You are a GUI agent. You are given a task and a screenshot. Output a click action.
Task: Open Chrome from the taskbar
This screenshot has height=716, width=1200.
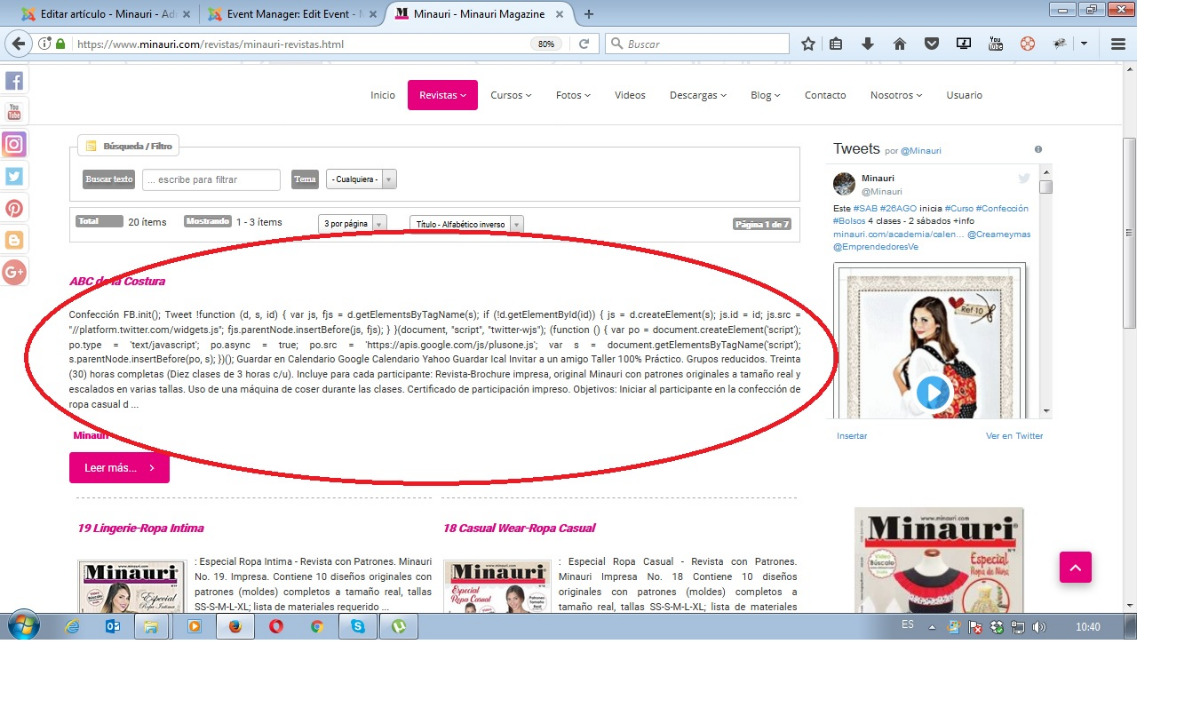(317, 627)
